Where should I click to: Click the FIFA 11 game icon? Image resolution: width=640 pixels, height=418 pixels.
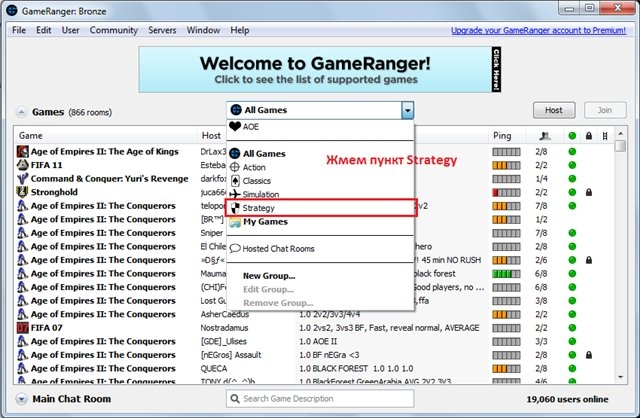coord(22,165)
